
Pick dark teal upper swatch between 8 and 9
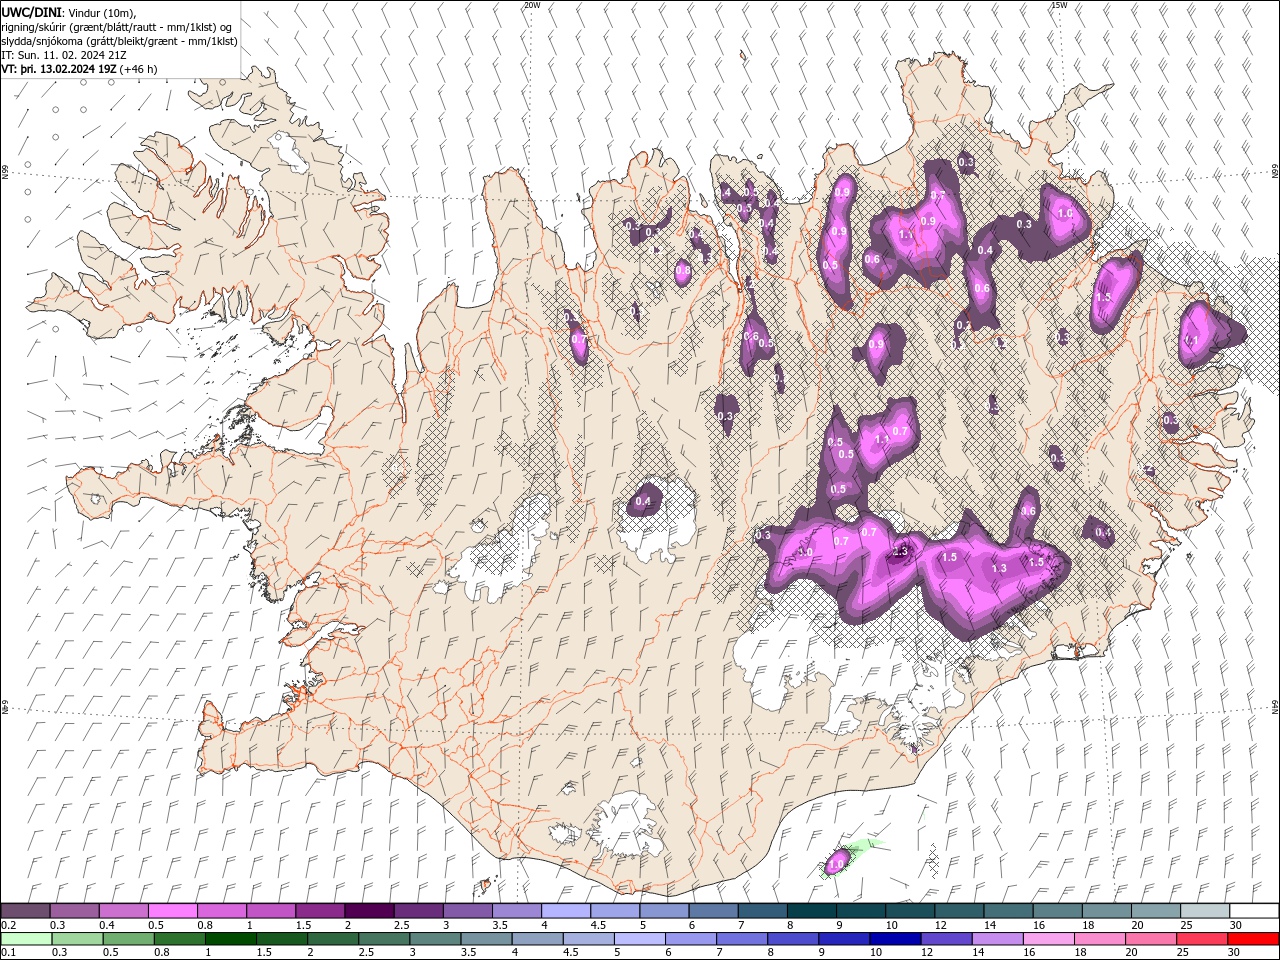pos(811,911)
